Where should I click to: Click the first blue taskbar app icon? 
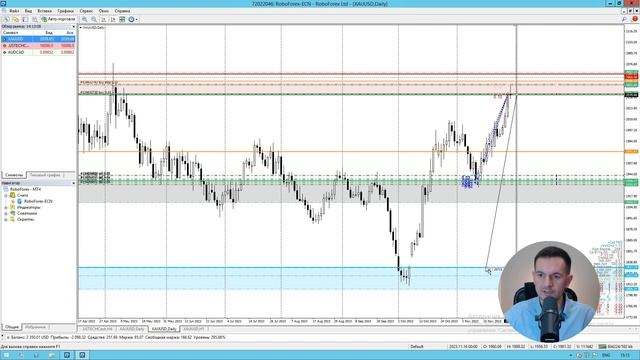(67, 356)
